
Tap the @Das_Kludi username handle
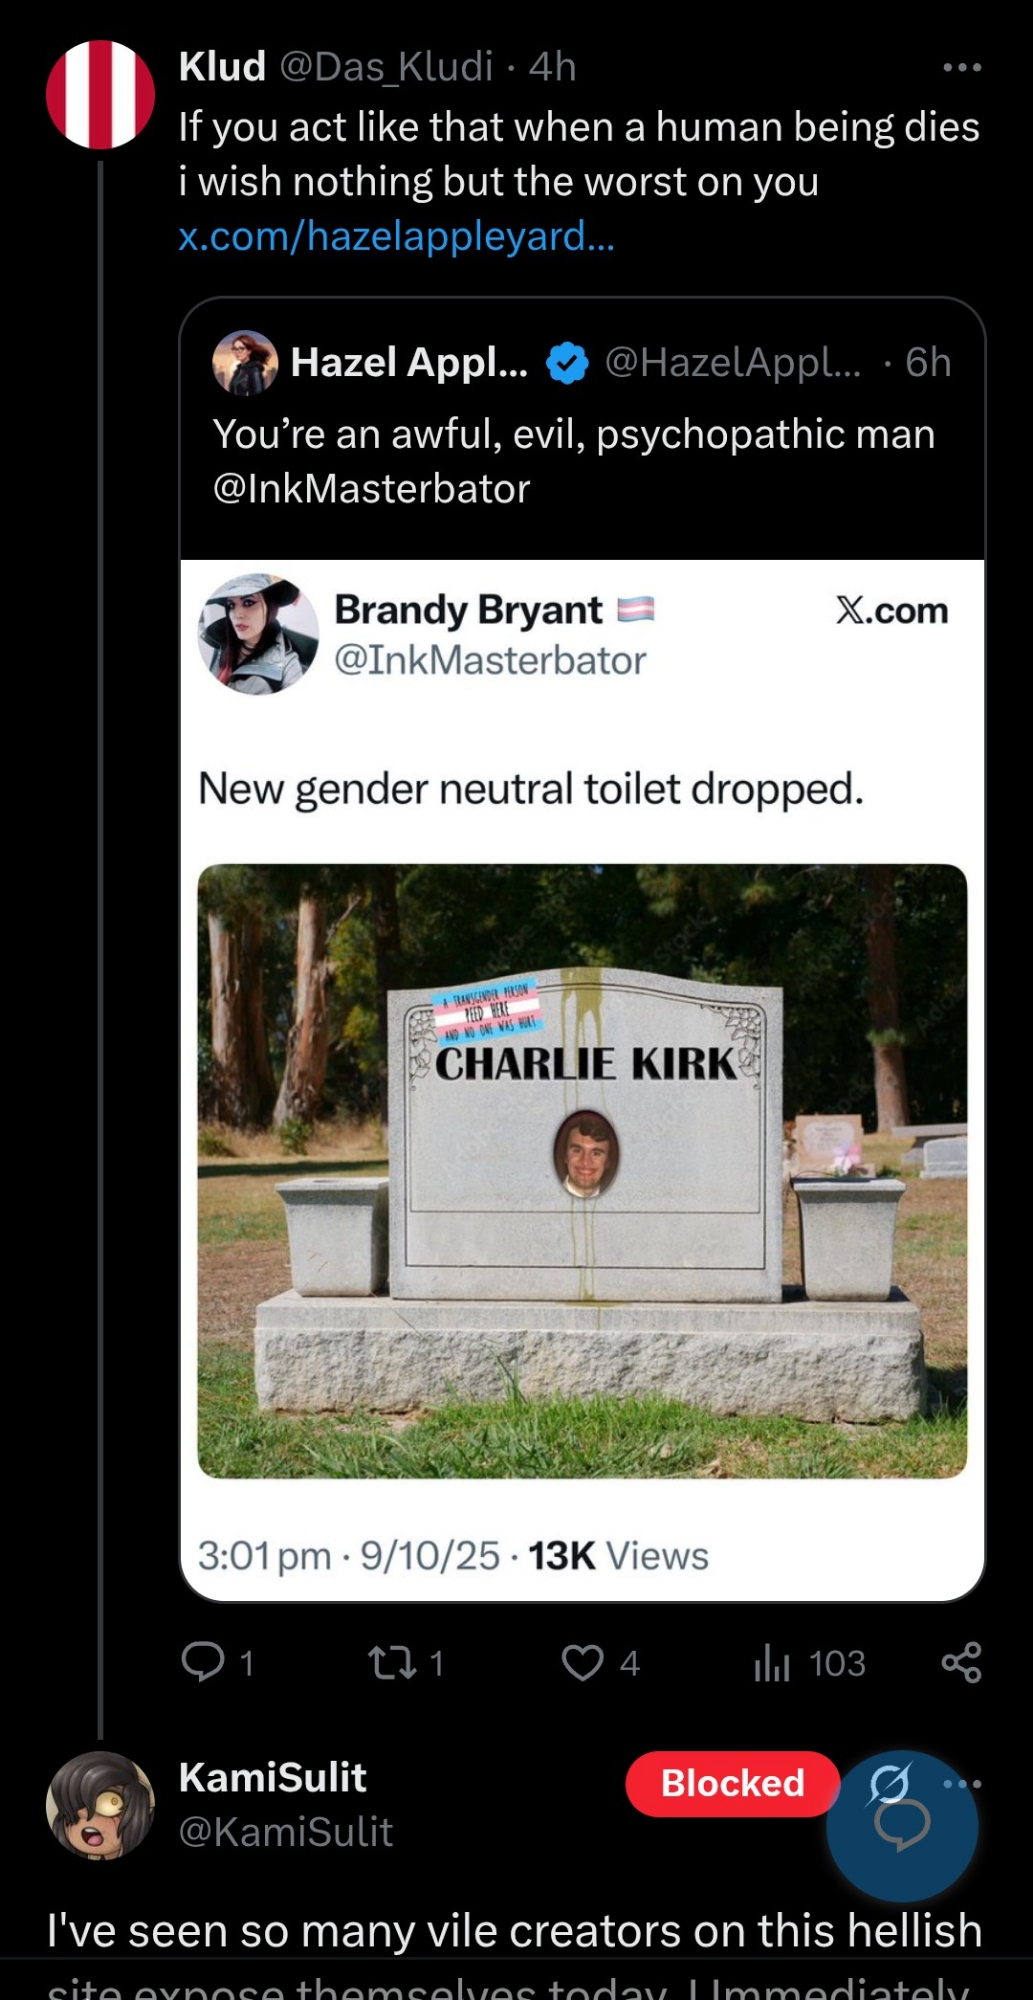[386, 67]
